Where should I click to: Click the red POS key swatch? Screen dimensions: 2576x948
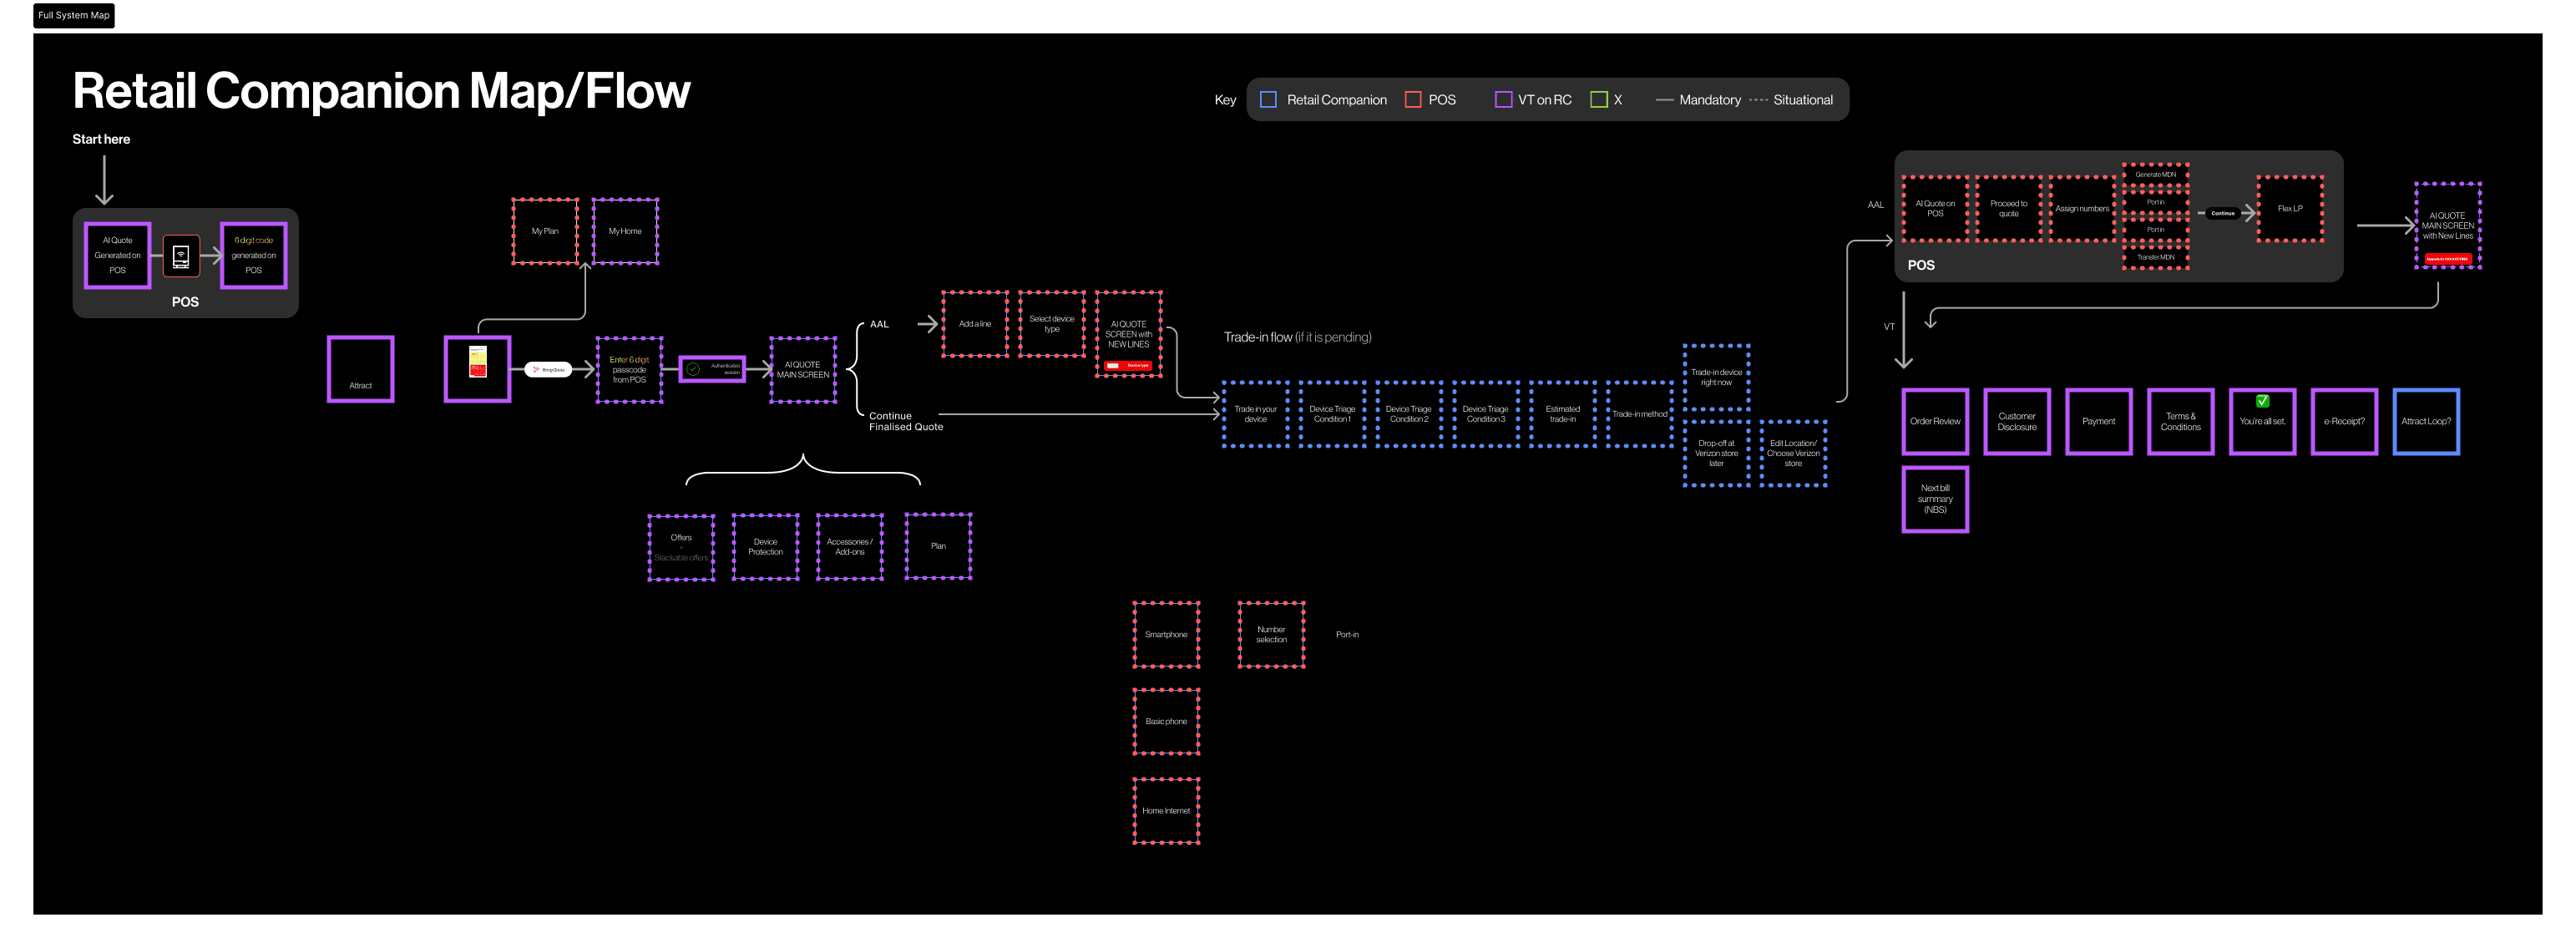[x=1413, y=100]
